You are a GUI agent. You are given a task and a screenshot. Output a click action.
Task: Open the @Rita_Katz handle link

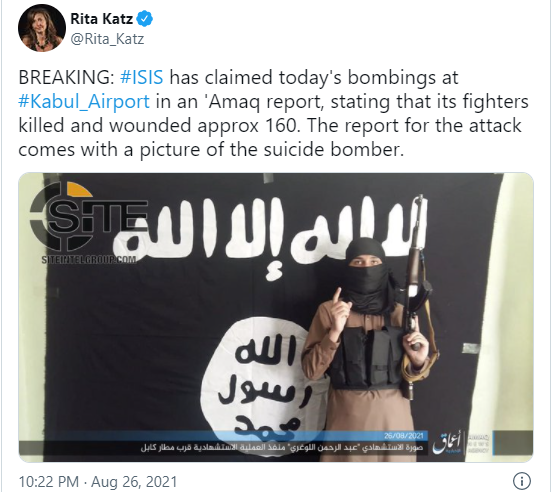(107, 38)
